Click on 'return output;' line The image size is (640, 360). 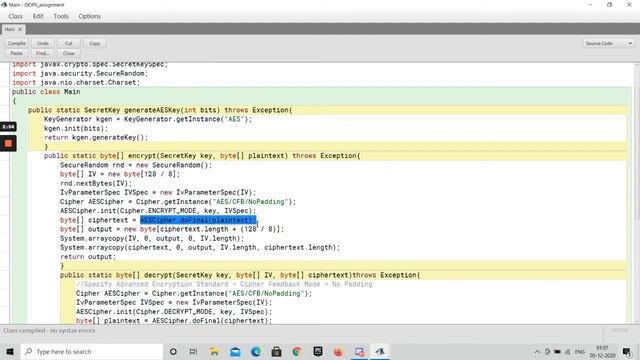[x=88, y=257]
